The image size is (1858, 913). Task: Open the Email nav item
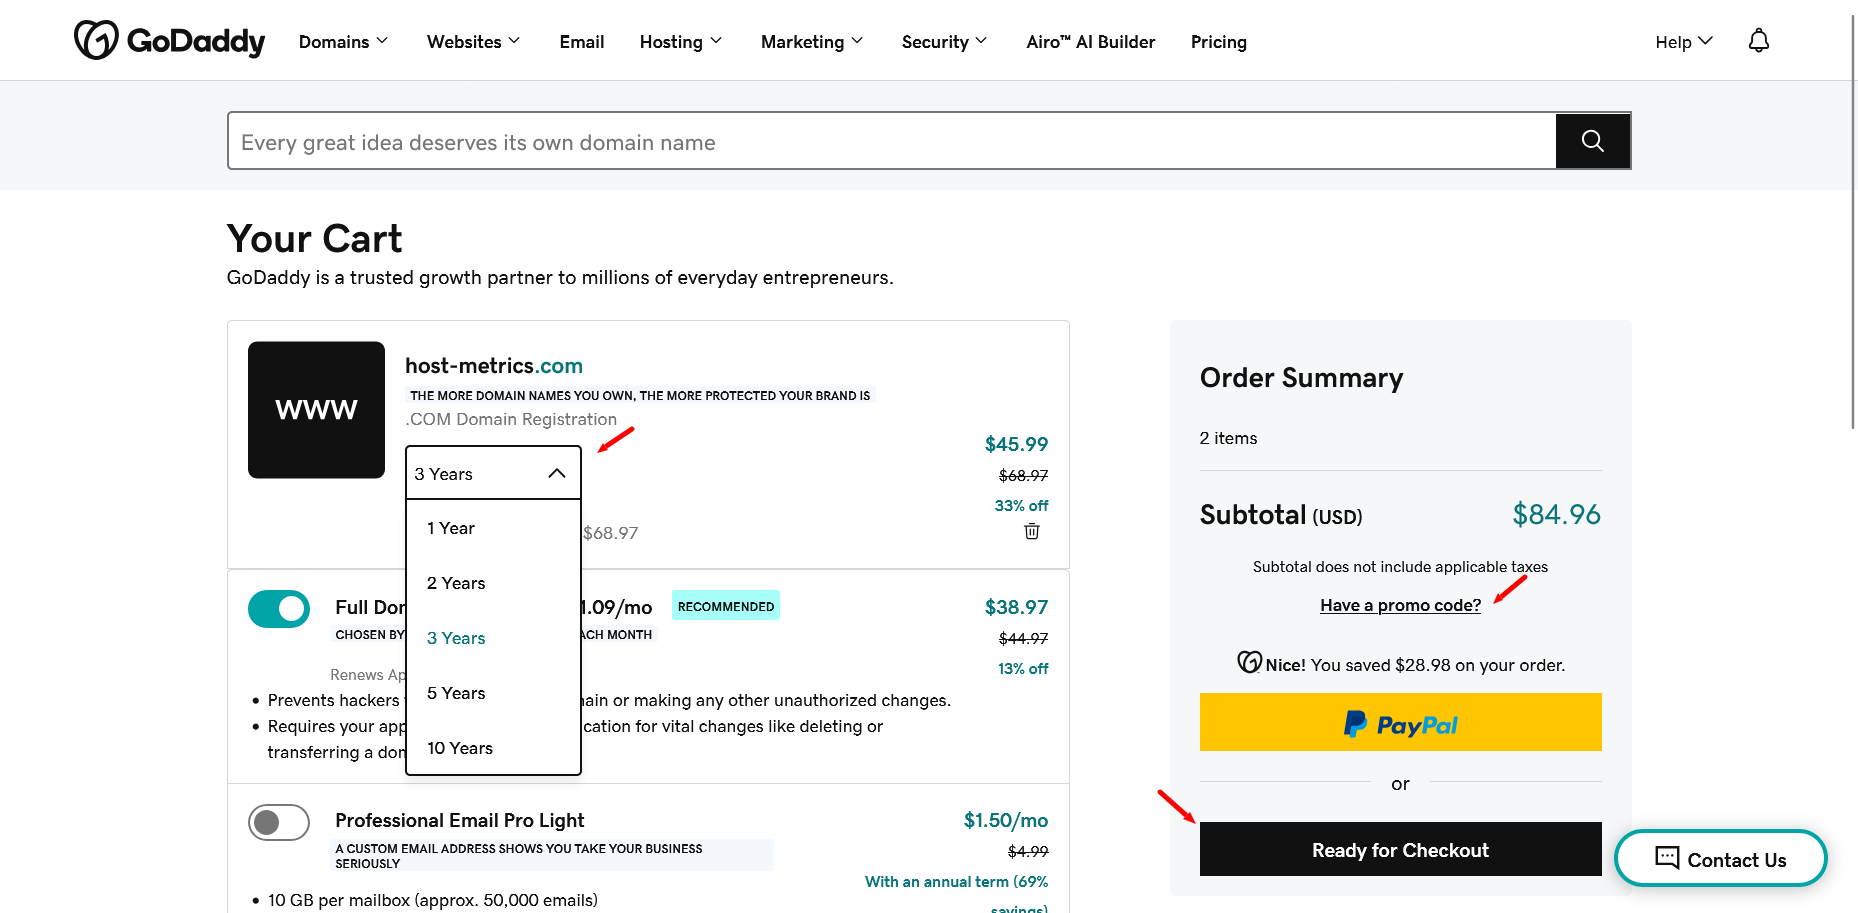[582, 42]
